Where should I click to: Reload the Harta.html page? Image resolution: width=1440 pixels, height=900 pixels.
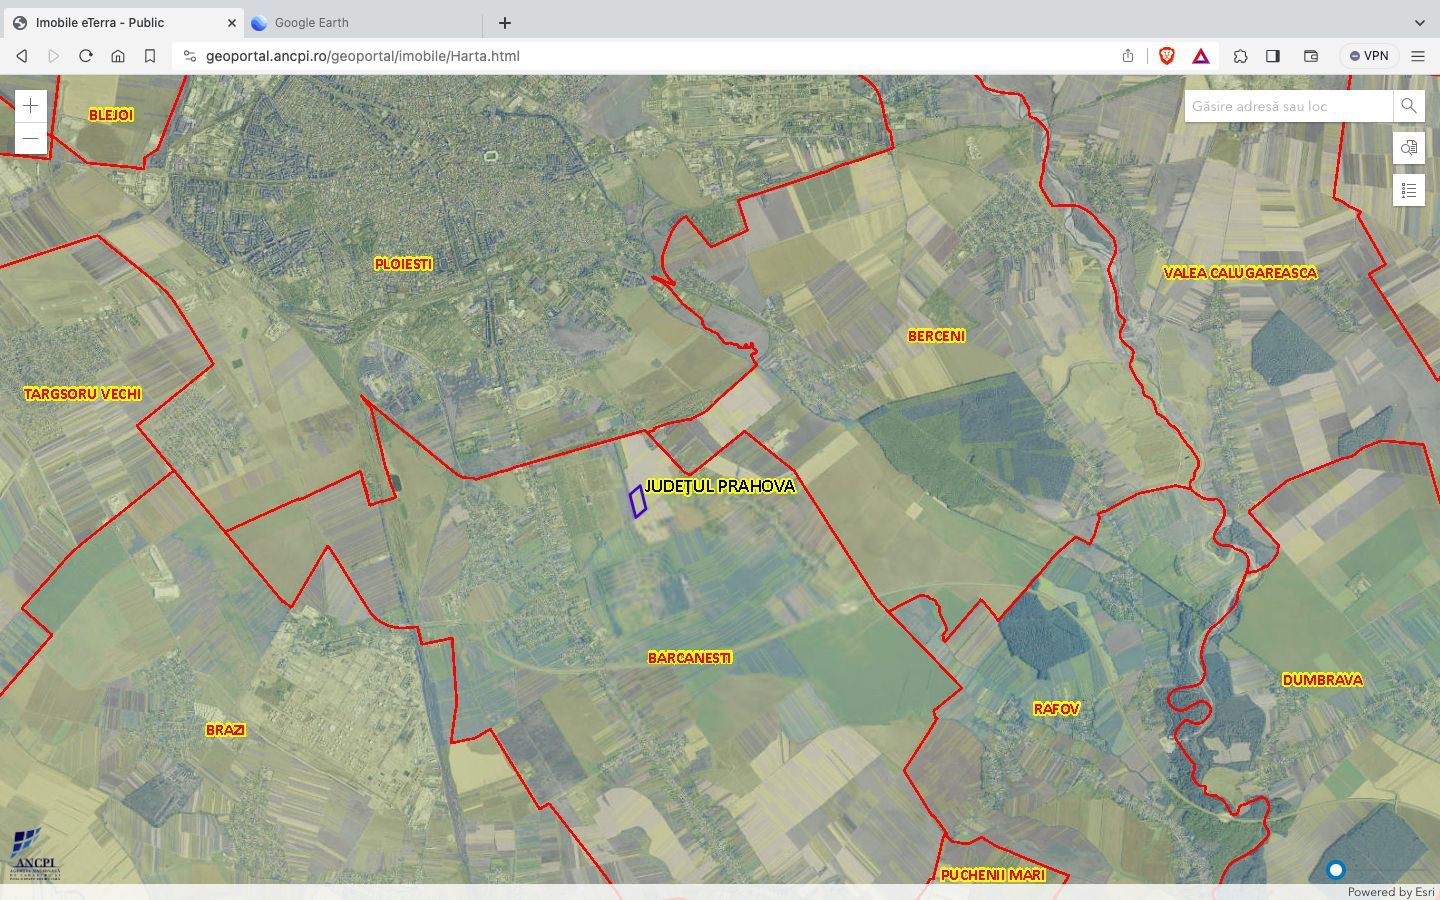[86, 56]
